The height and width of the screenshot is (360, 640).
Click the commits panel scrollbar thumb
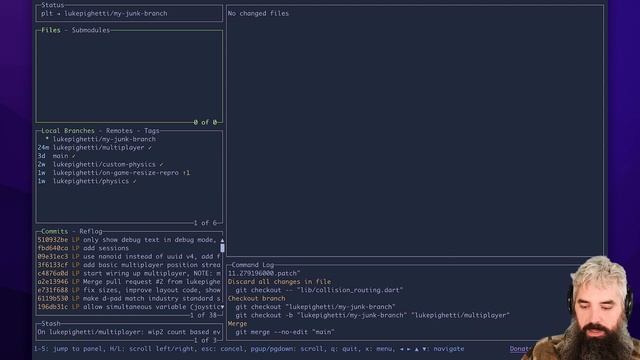222,248
